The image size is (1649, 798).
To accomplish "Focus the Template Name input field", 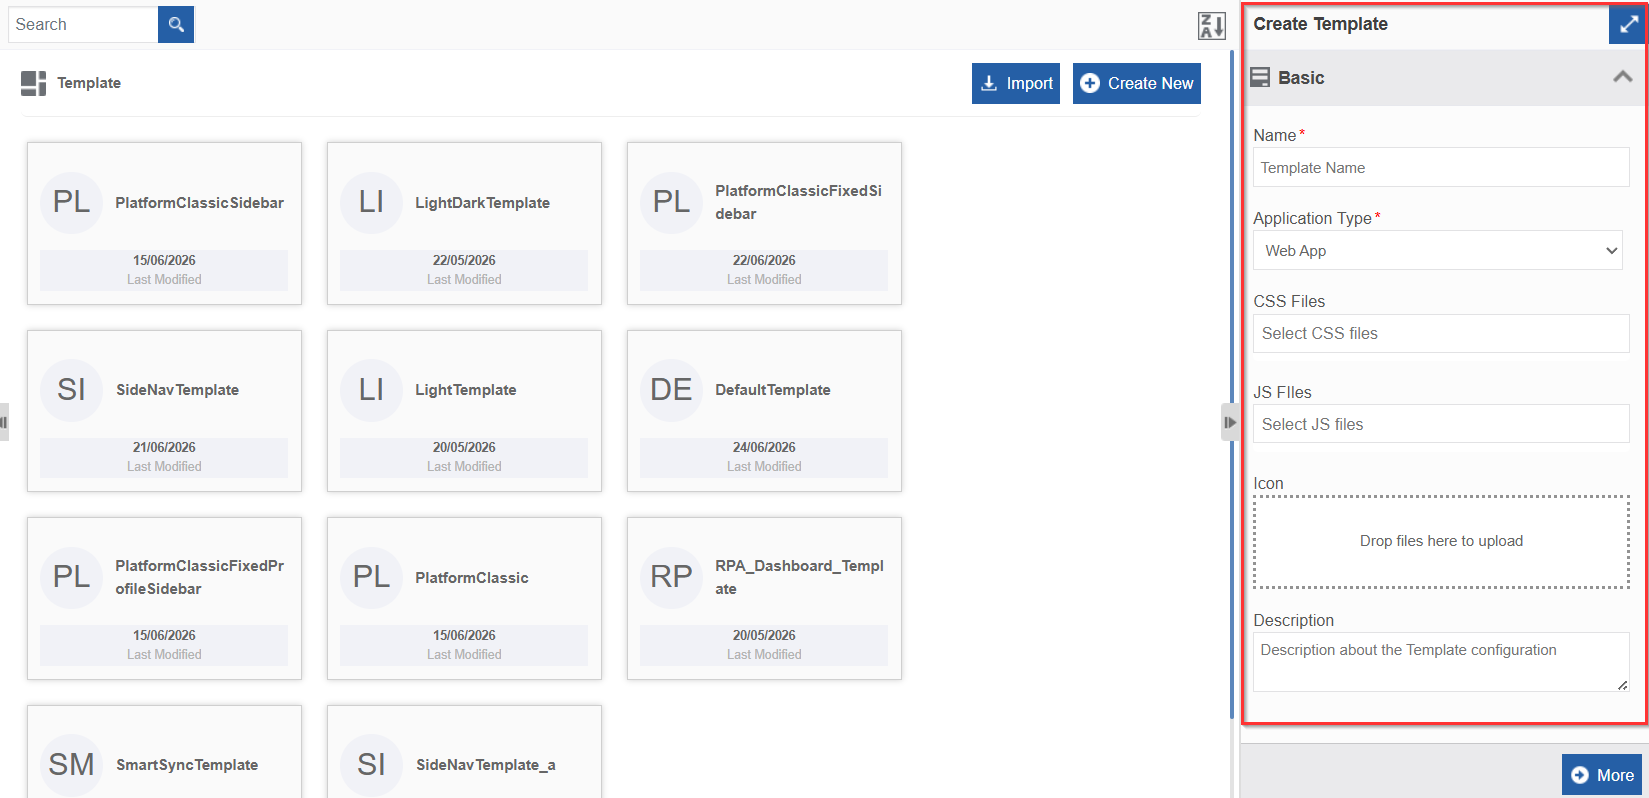I will click(x=1441, y=167).
